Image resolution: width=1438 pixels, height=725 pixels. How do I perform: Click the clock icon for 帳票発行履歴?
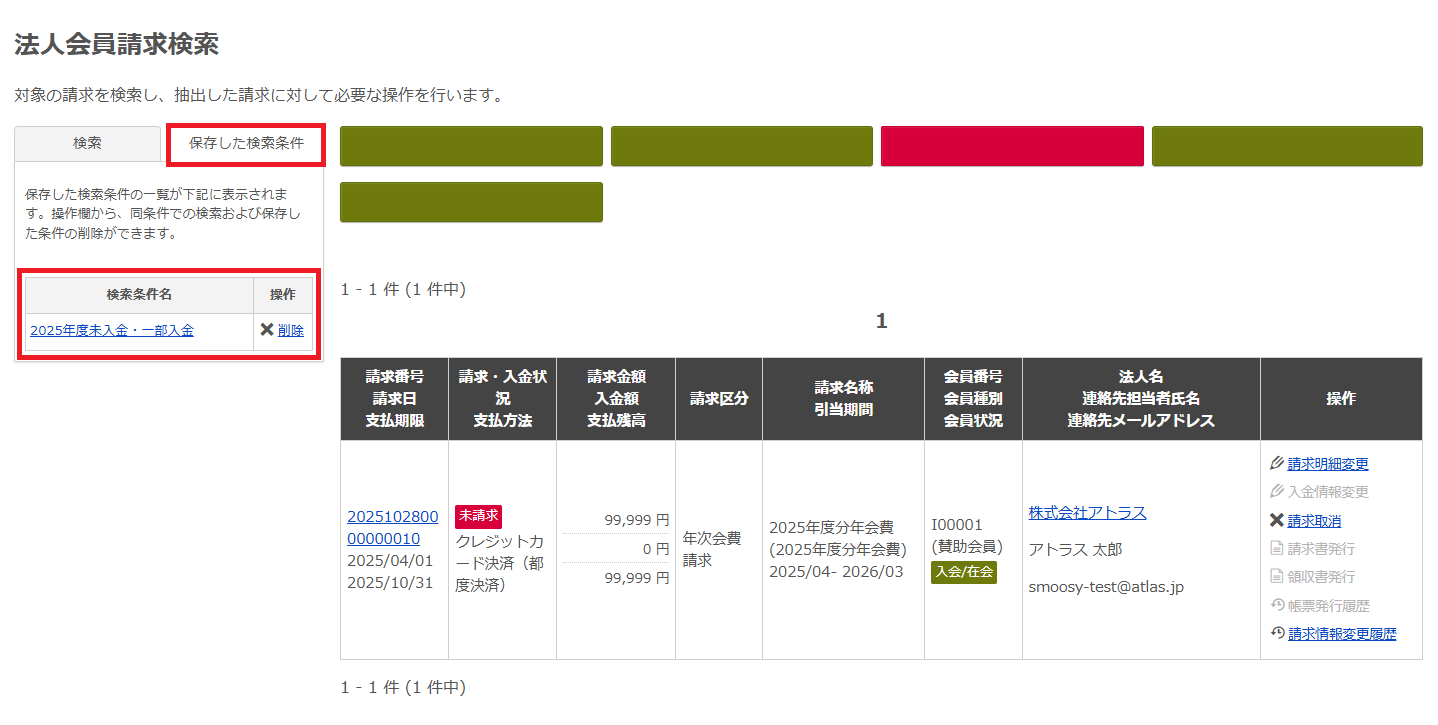tap(1276, 605)
